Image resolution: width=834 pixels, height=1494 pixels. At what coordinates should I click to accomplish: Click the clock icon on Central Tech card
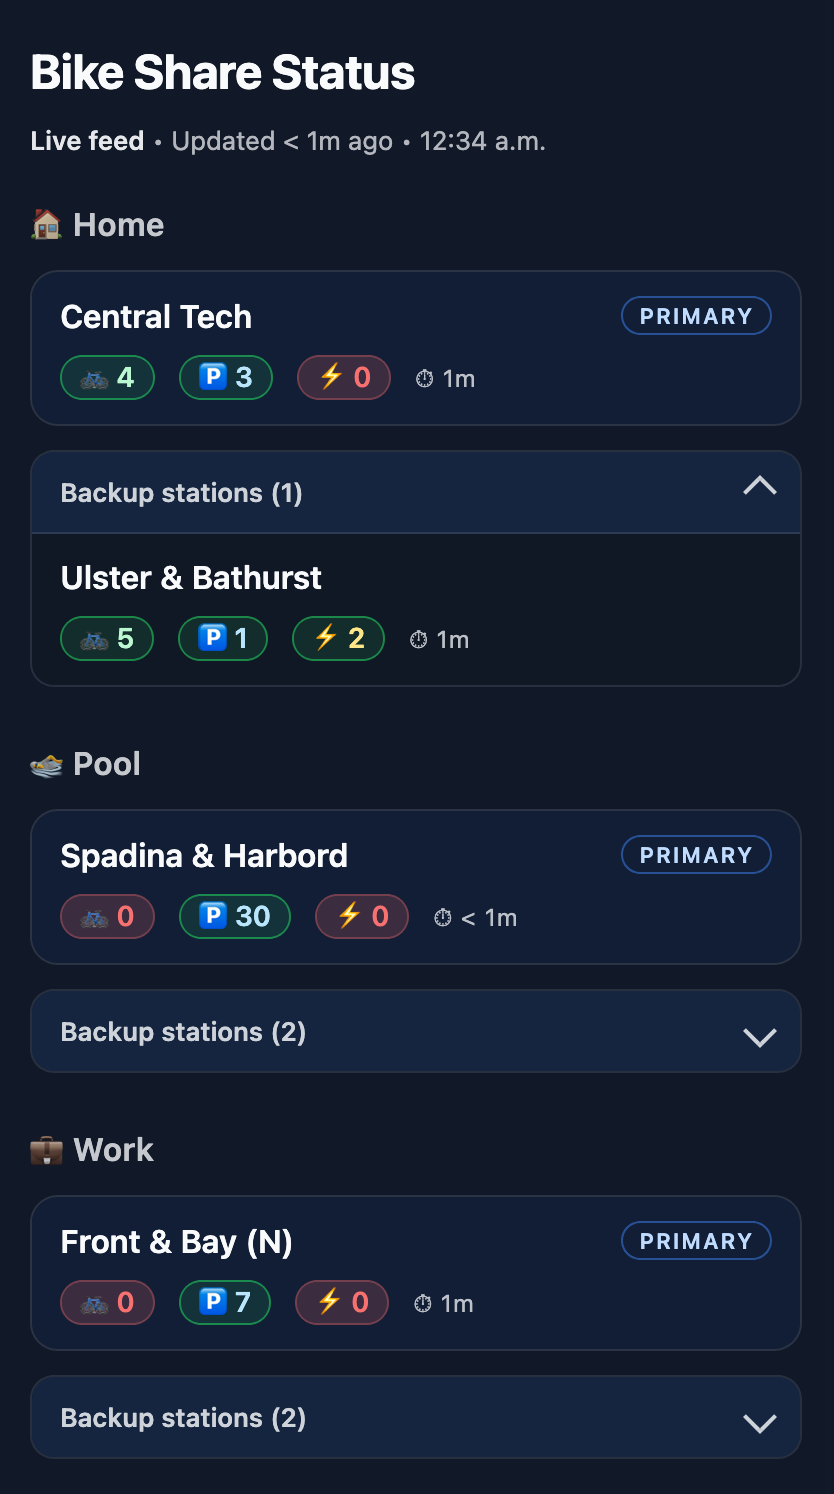coord(424,379)
